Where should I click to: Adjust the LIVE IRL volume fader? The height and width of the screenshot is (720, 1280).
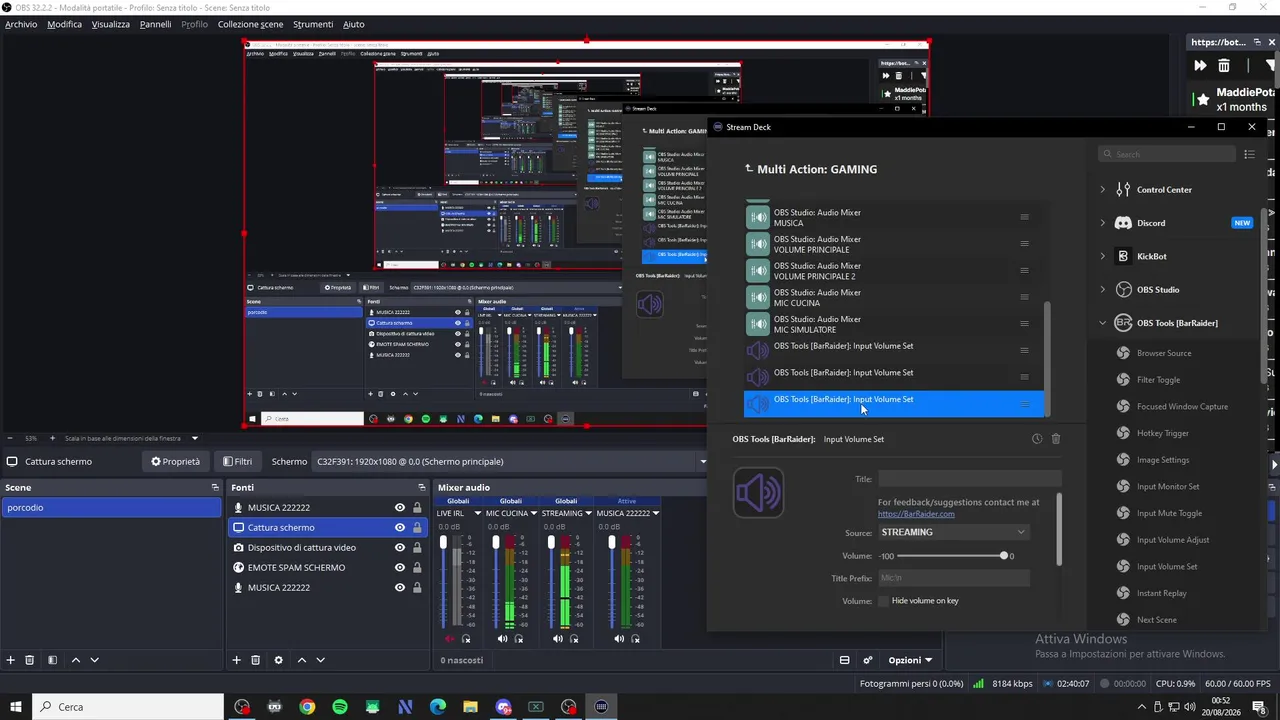click(444, 581)
